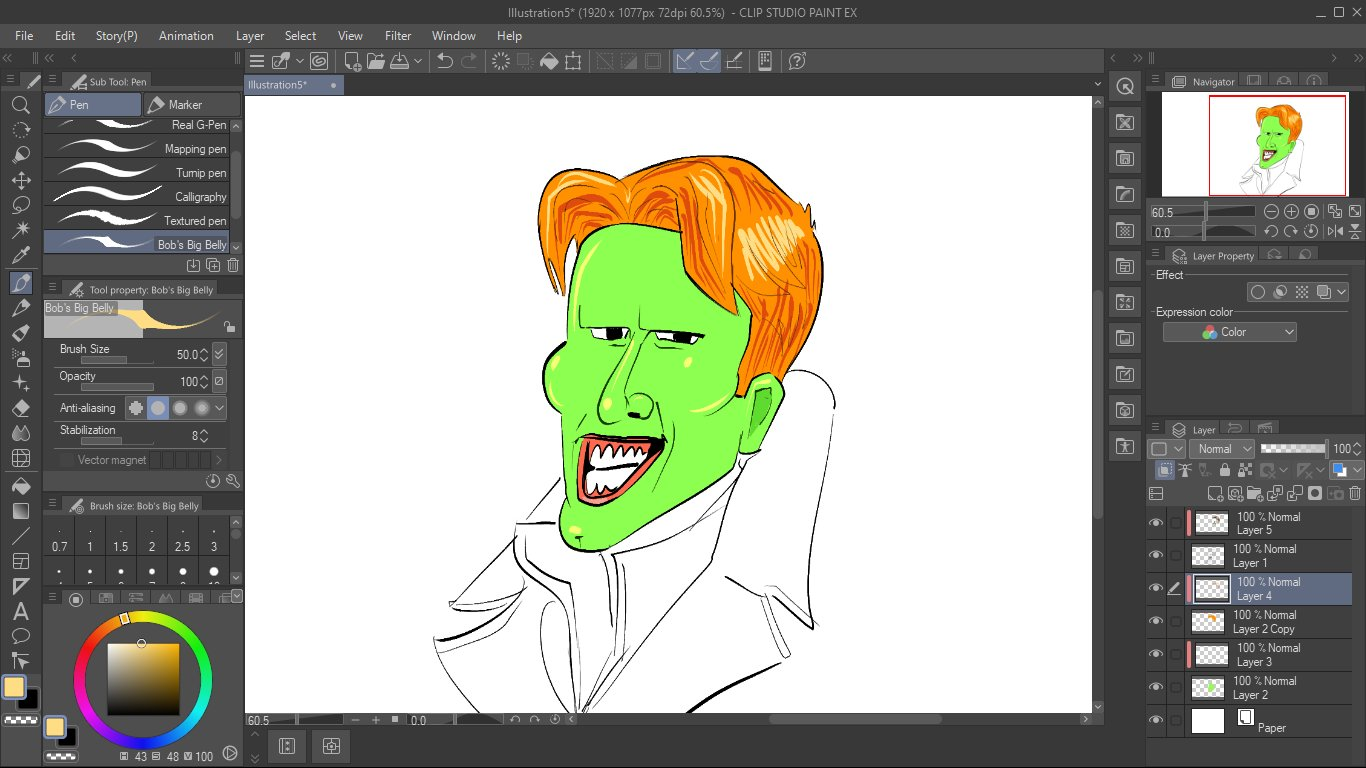
Task: Select the Eyedropper tool
Action: tap(20, 256)
